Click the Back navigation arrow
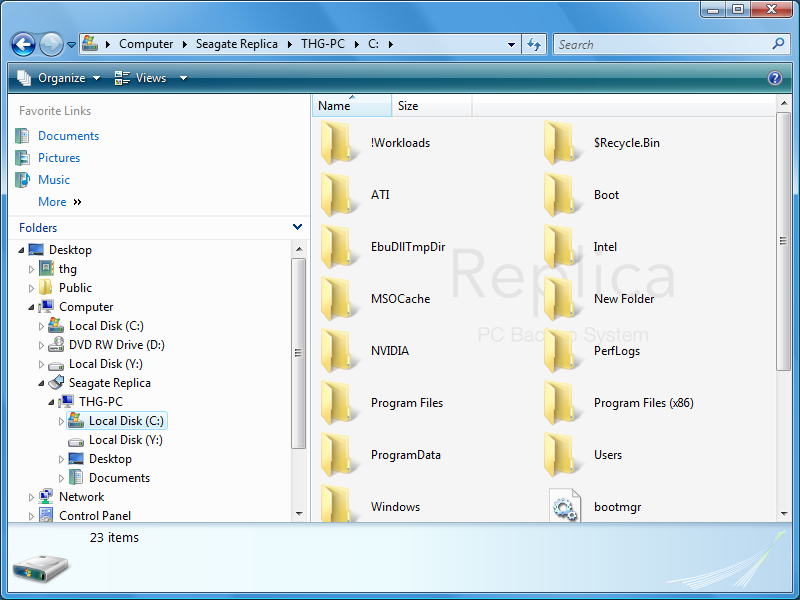The image size is (800, 600). click(x=22, y=44)
